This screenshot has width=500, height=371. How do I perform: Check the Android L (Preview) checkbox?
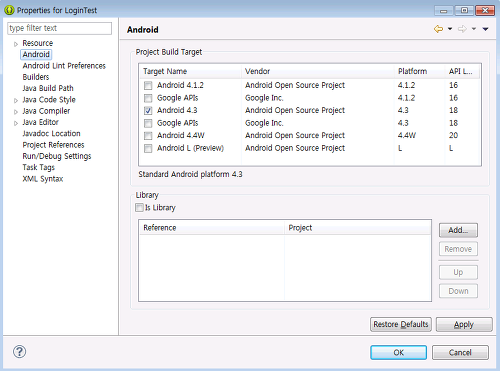tap(148, 148)
